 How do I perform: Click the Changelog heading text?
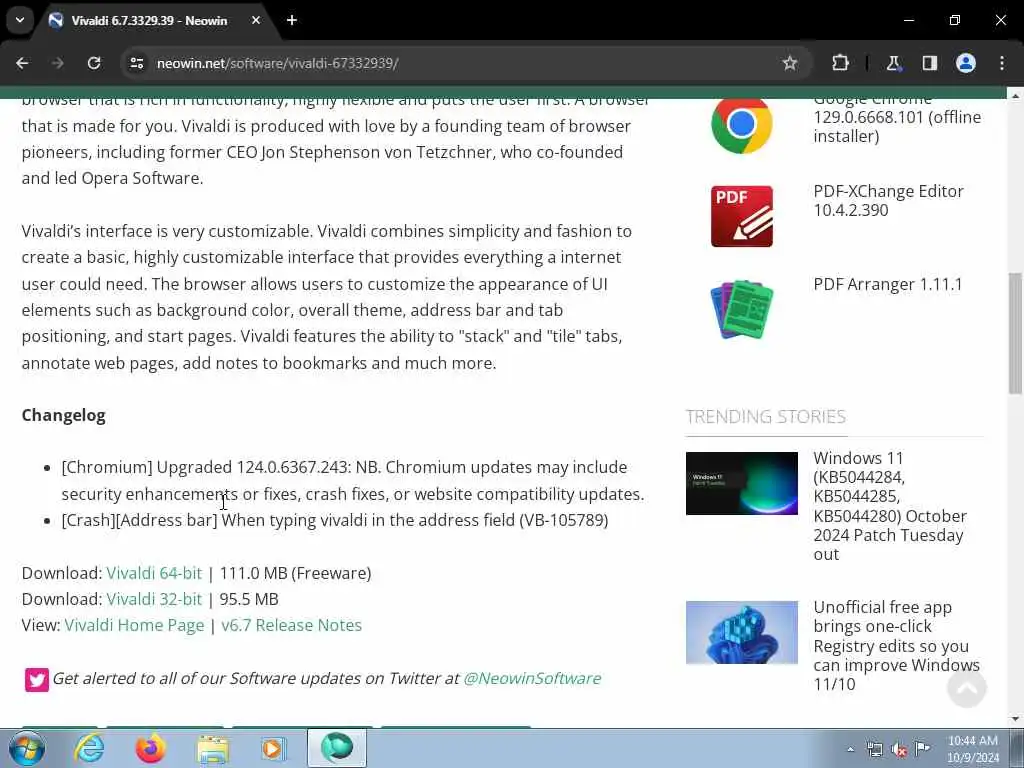point(63,415)
